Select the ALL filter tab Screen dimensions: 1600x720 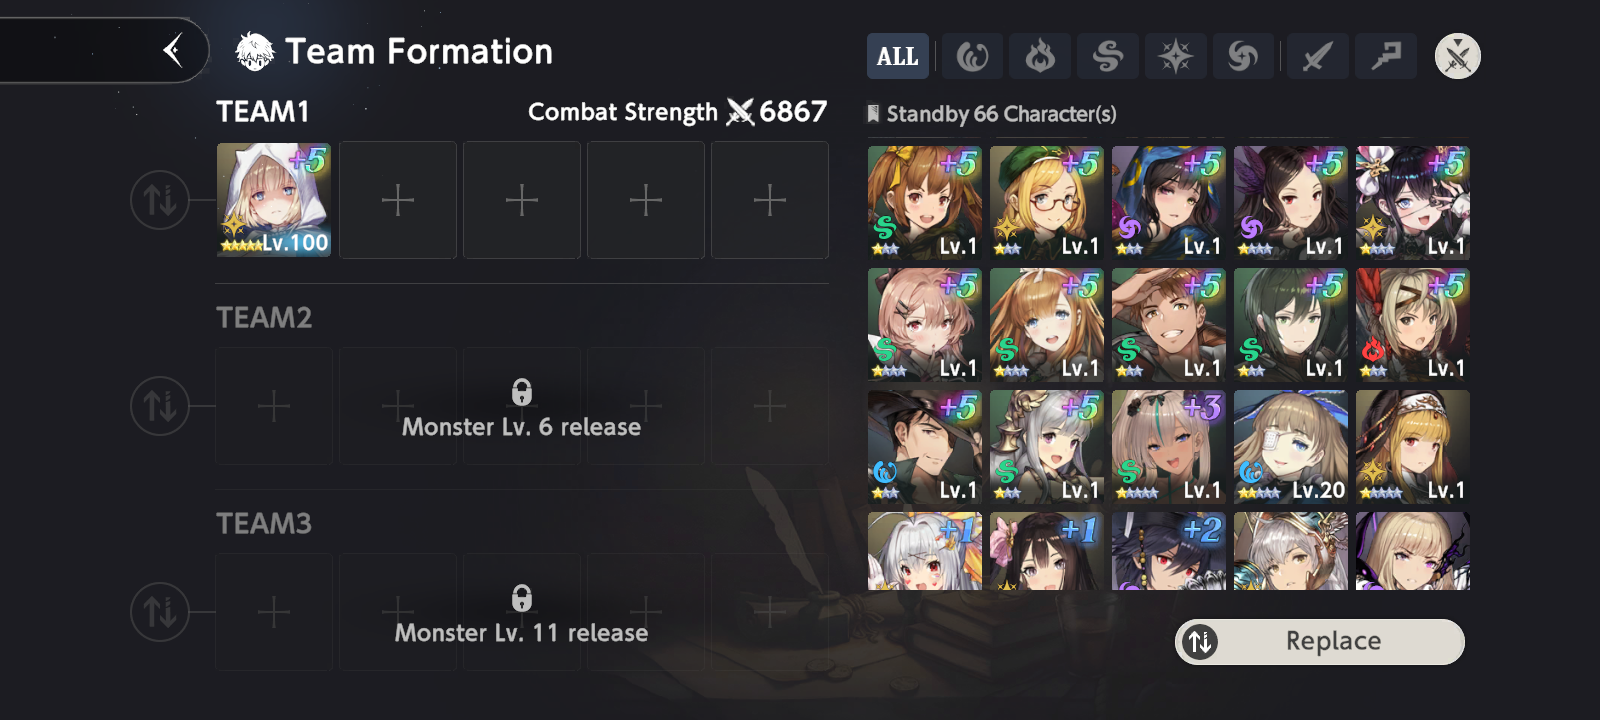897,56
